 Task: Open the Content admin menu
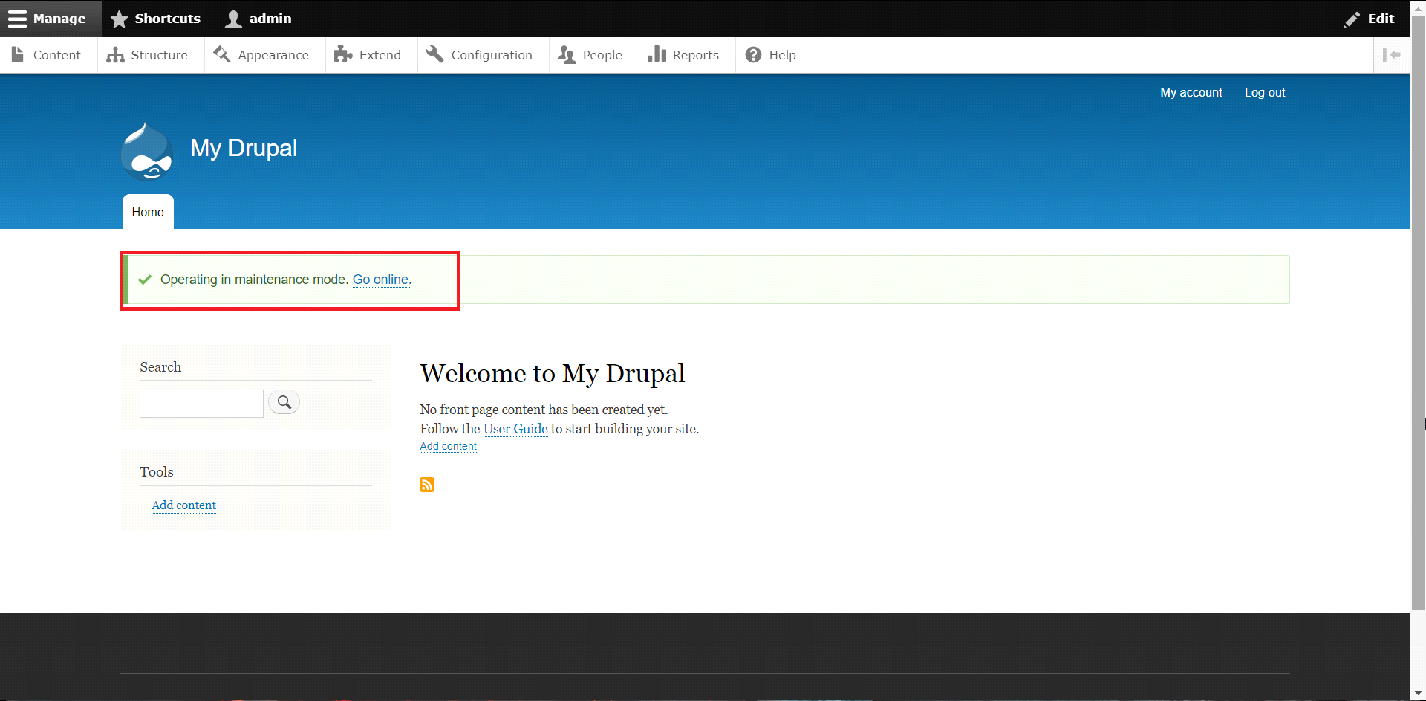[x=47, y=55]
